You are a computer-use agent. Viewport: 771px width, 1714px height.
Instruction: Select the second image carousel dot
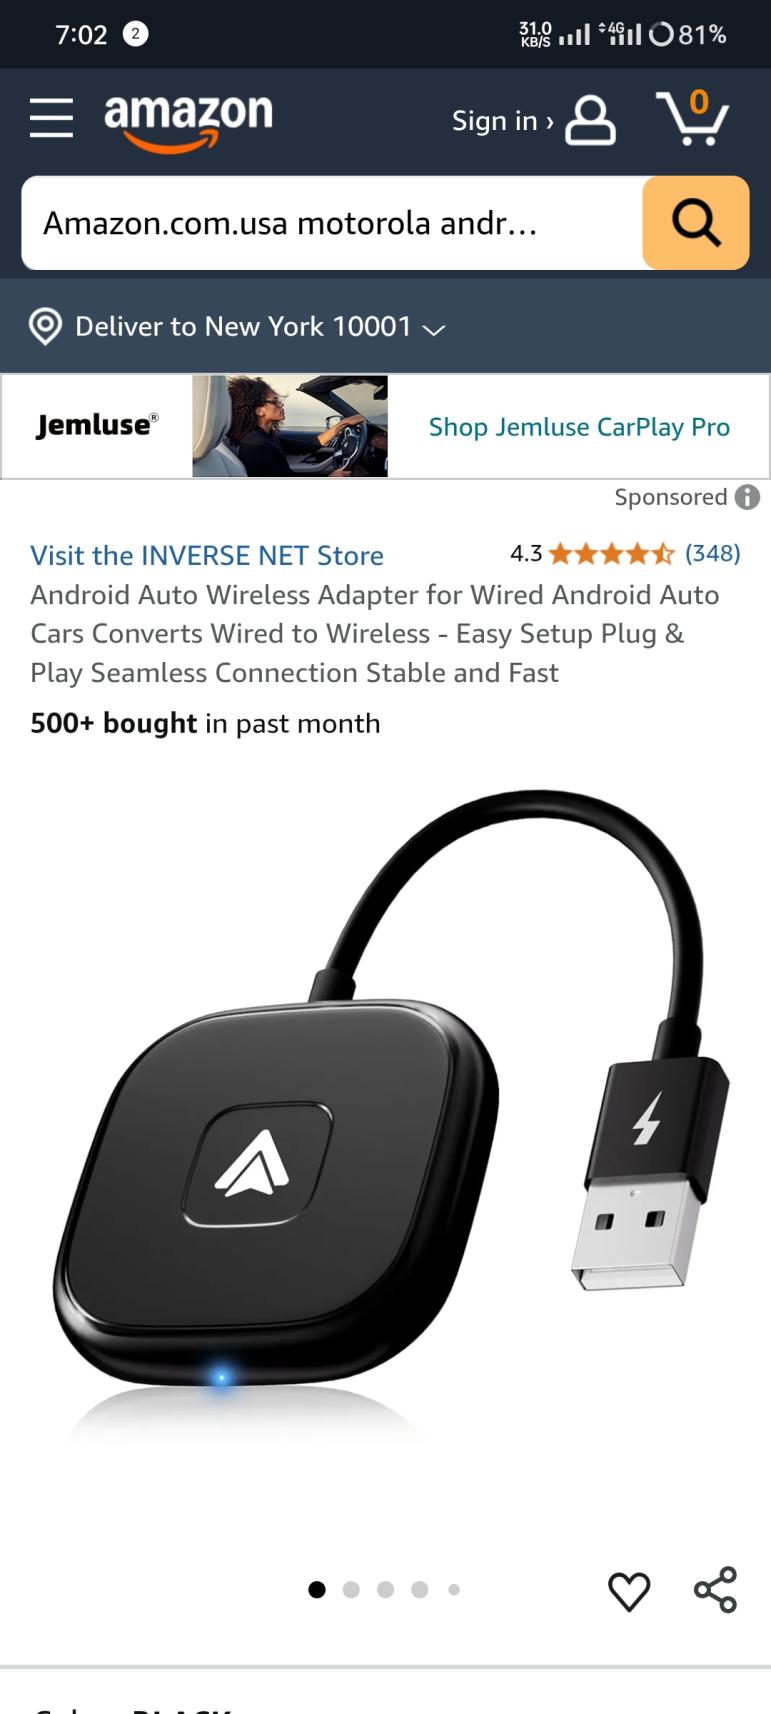click(x=351, y=1590)
